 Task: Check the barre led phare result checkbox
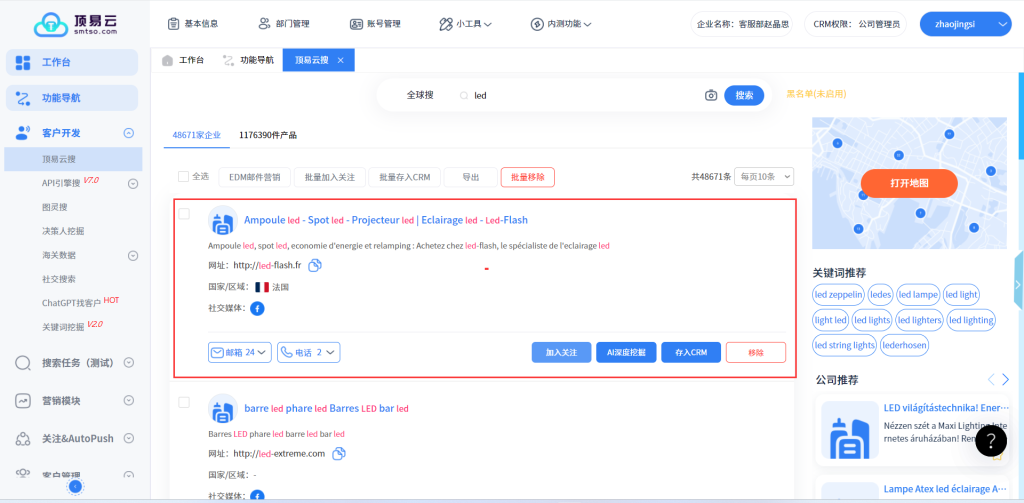pos(184,402)
